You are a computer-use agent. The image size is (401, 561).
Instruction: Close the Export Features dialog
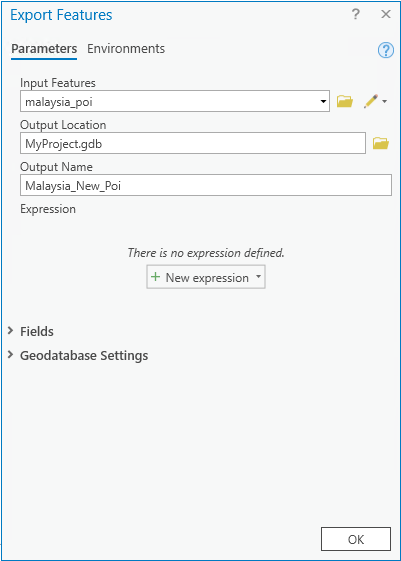pyautogui.click(x=386, y=14)
